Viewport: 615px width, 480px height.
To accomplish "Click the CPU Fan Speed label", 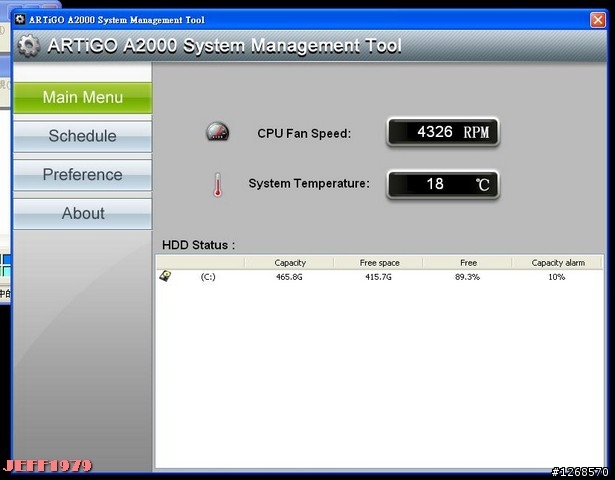I will [304, 133].
